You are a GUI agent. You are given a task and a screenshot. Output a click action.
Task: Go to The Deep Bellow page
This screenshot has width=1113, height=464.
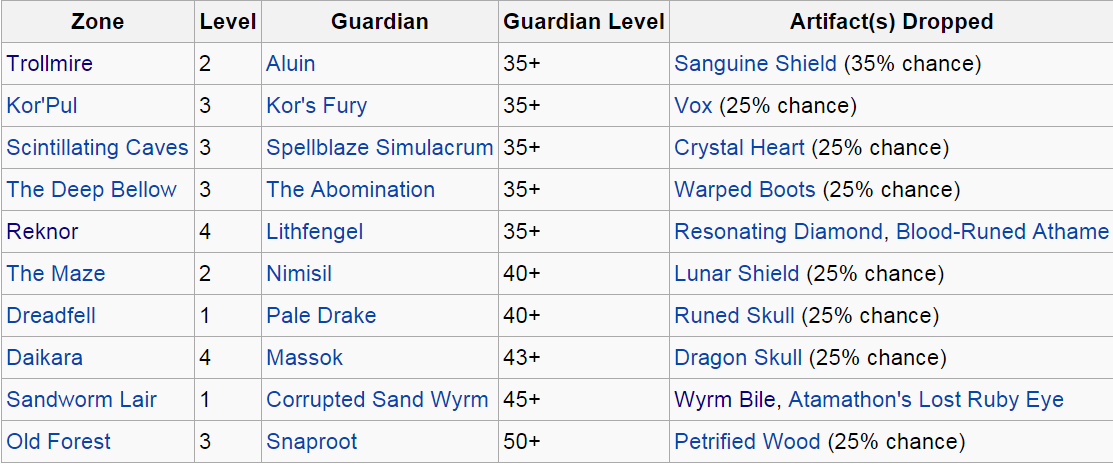point(91,190)
